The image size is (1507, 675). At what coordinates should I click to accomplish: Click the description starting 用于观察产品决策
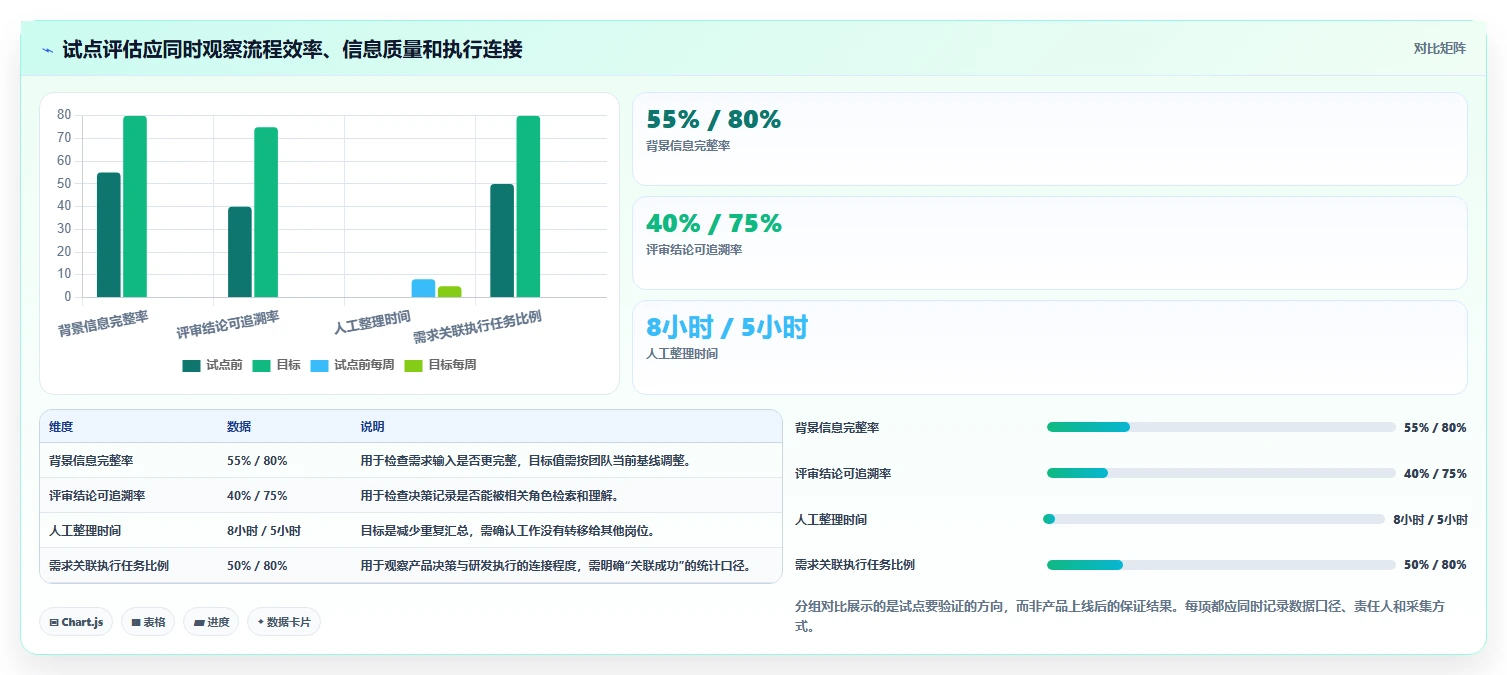(556, 565)
